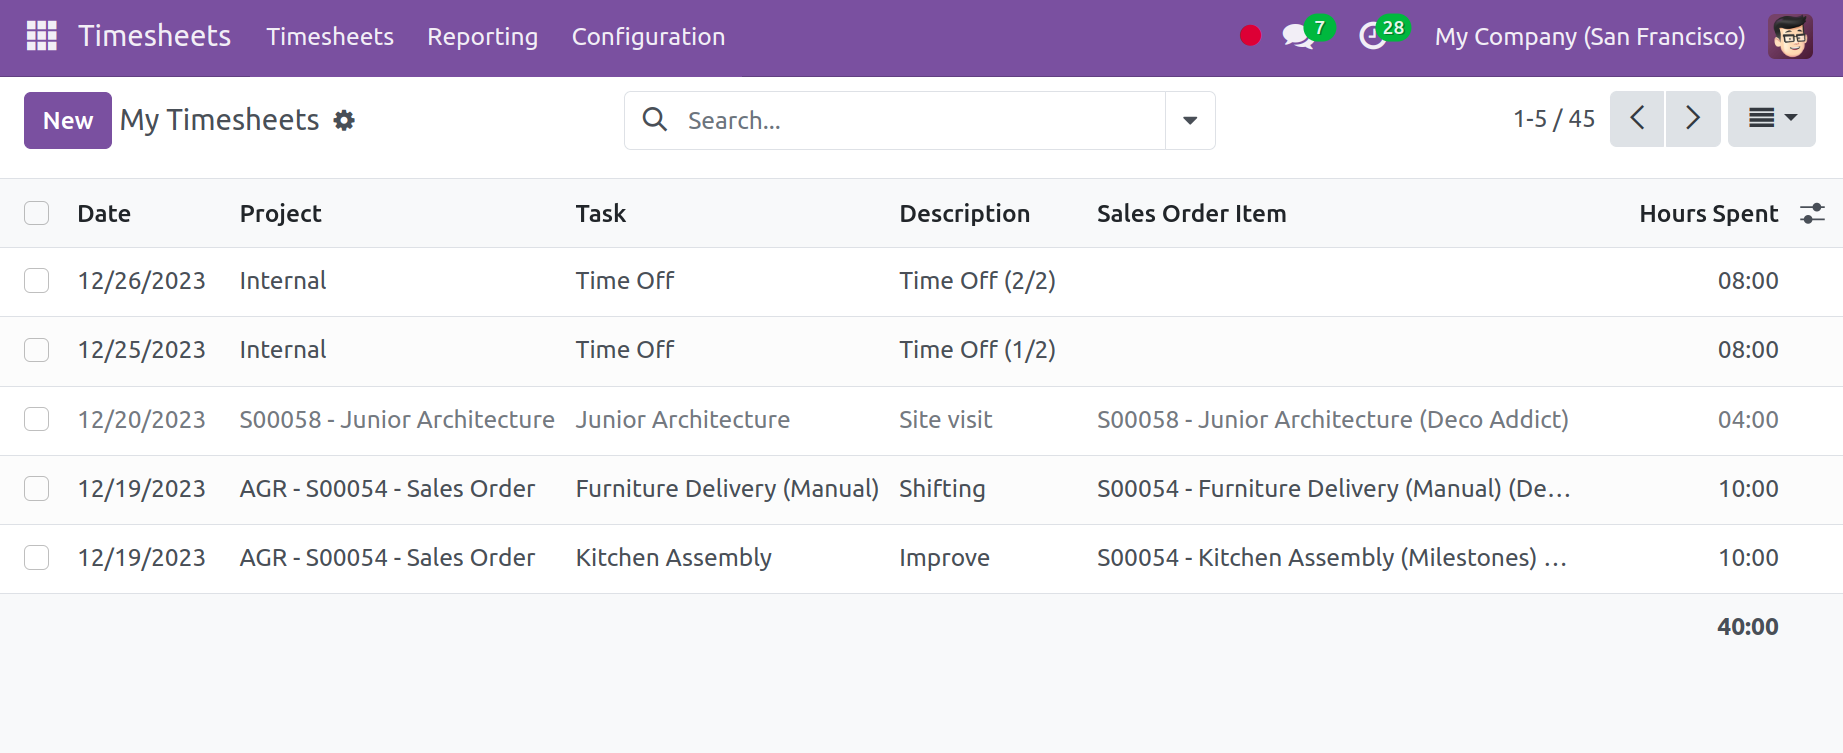Open optional columns adjust icon
1843x753 pixels.
[x=1812, y=213]
